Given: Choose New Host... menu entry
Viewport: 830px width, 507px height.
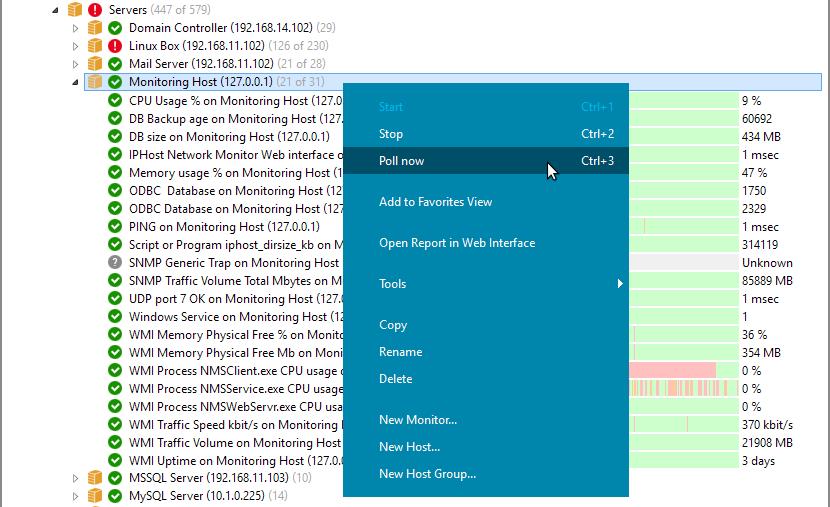Looking at the screenshot, I should (486, 447).
